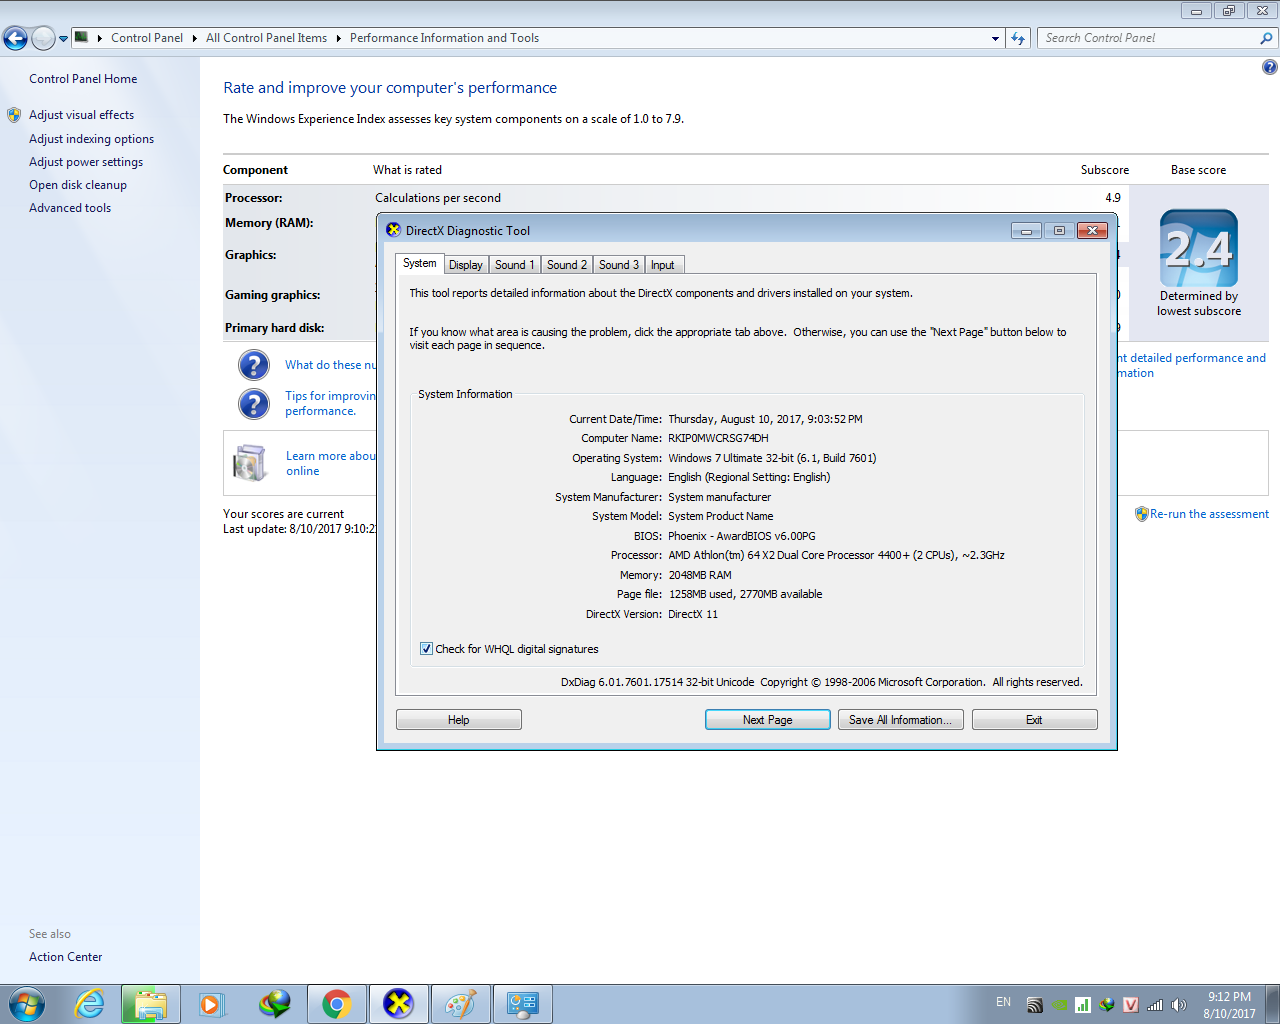Click the green signal bars tray icon
The height and width of the screenshot is (1024, 1280).
[x=1083, y=1005]
